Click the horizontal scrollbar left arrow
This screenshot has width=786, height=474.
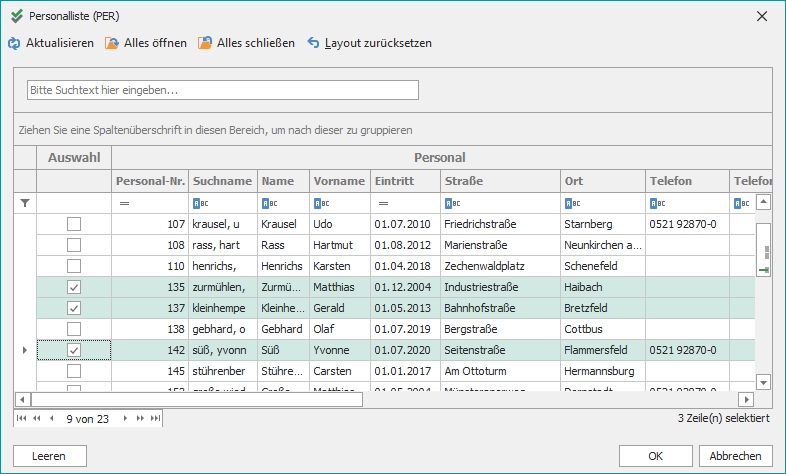22,399
